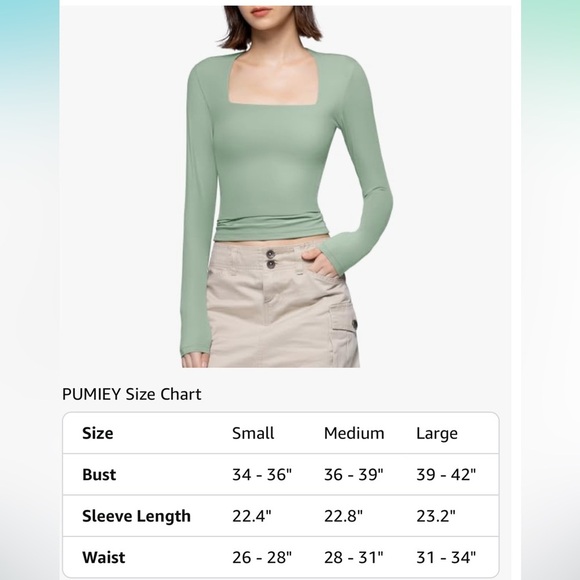Click the Medium bust value 36 - 39"

pyautogui.click(x=354, y=475)
